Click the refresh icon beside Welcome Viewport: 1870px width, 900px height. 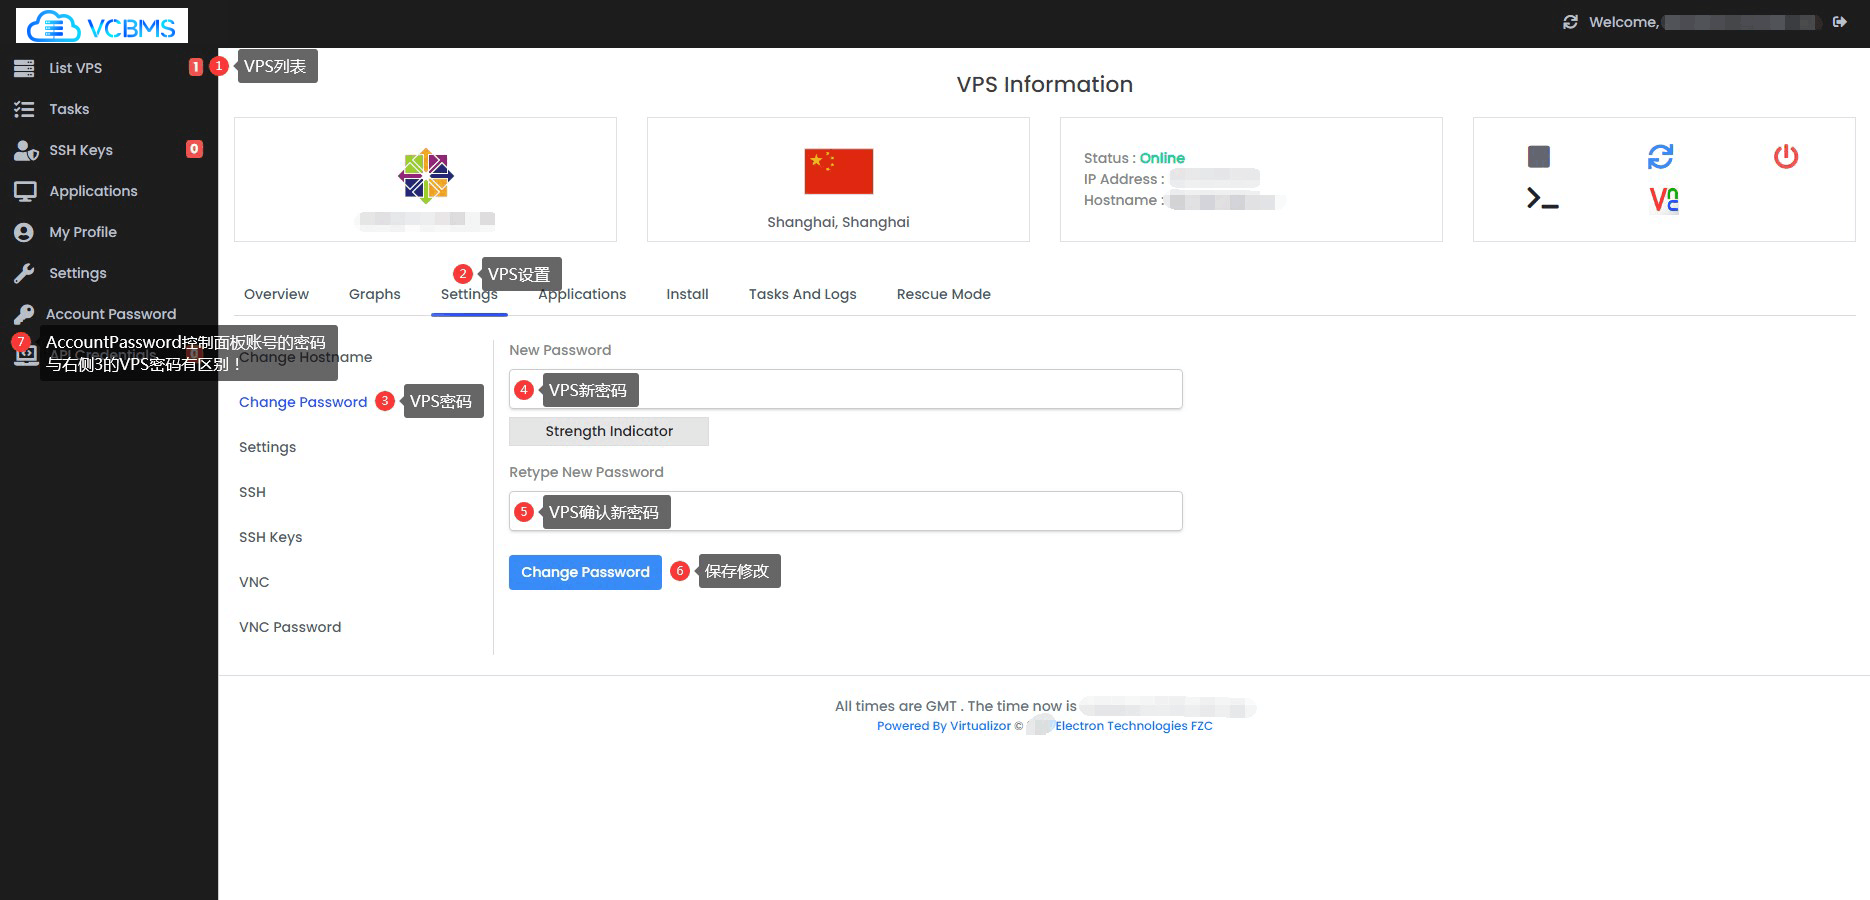point(1570,22)
